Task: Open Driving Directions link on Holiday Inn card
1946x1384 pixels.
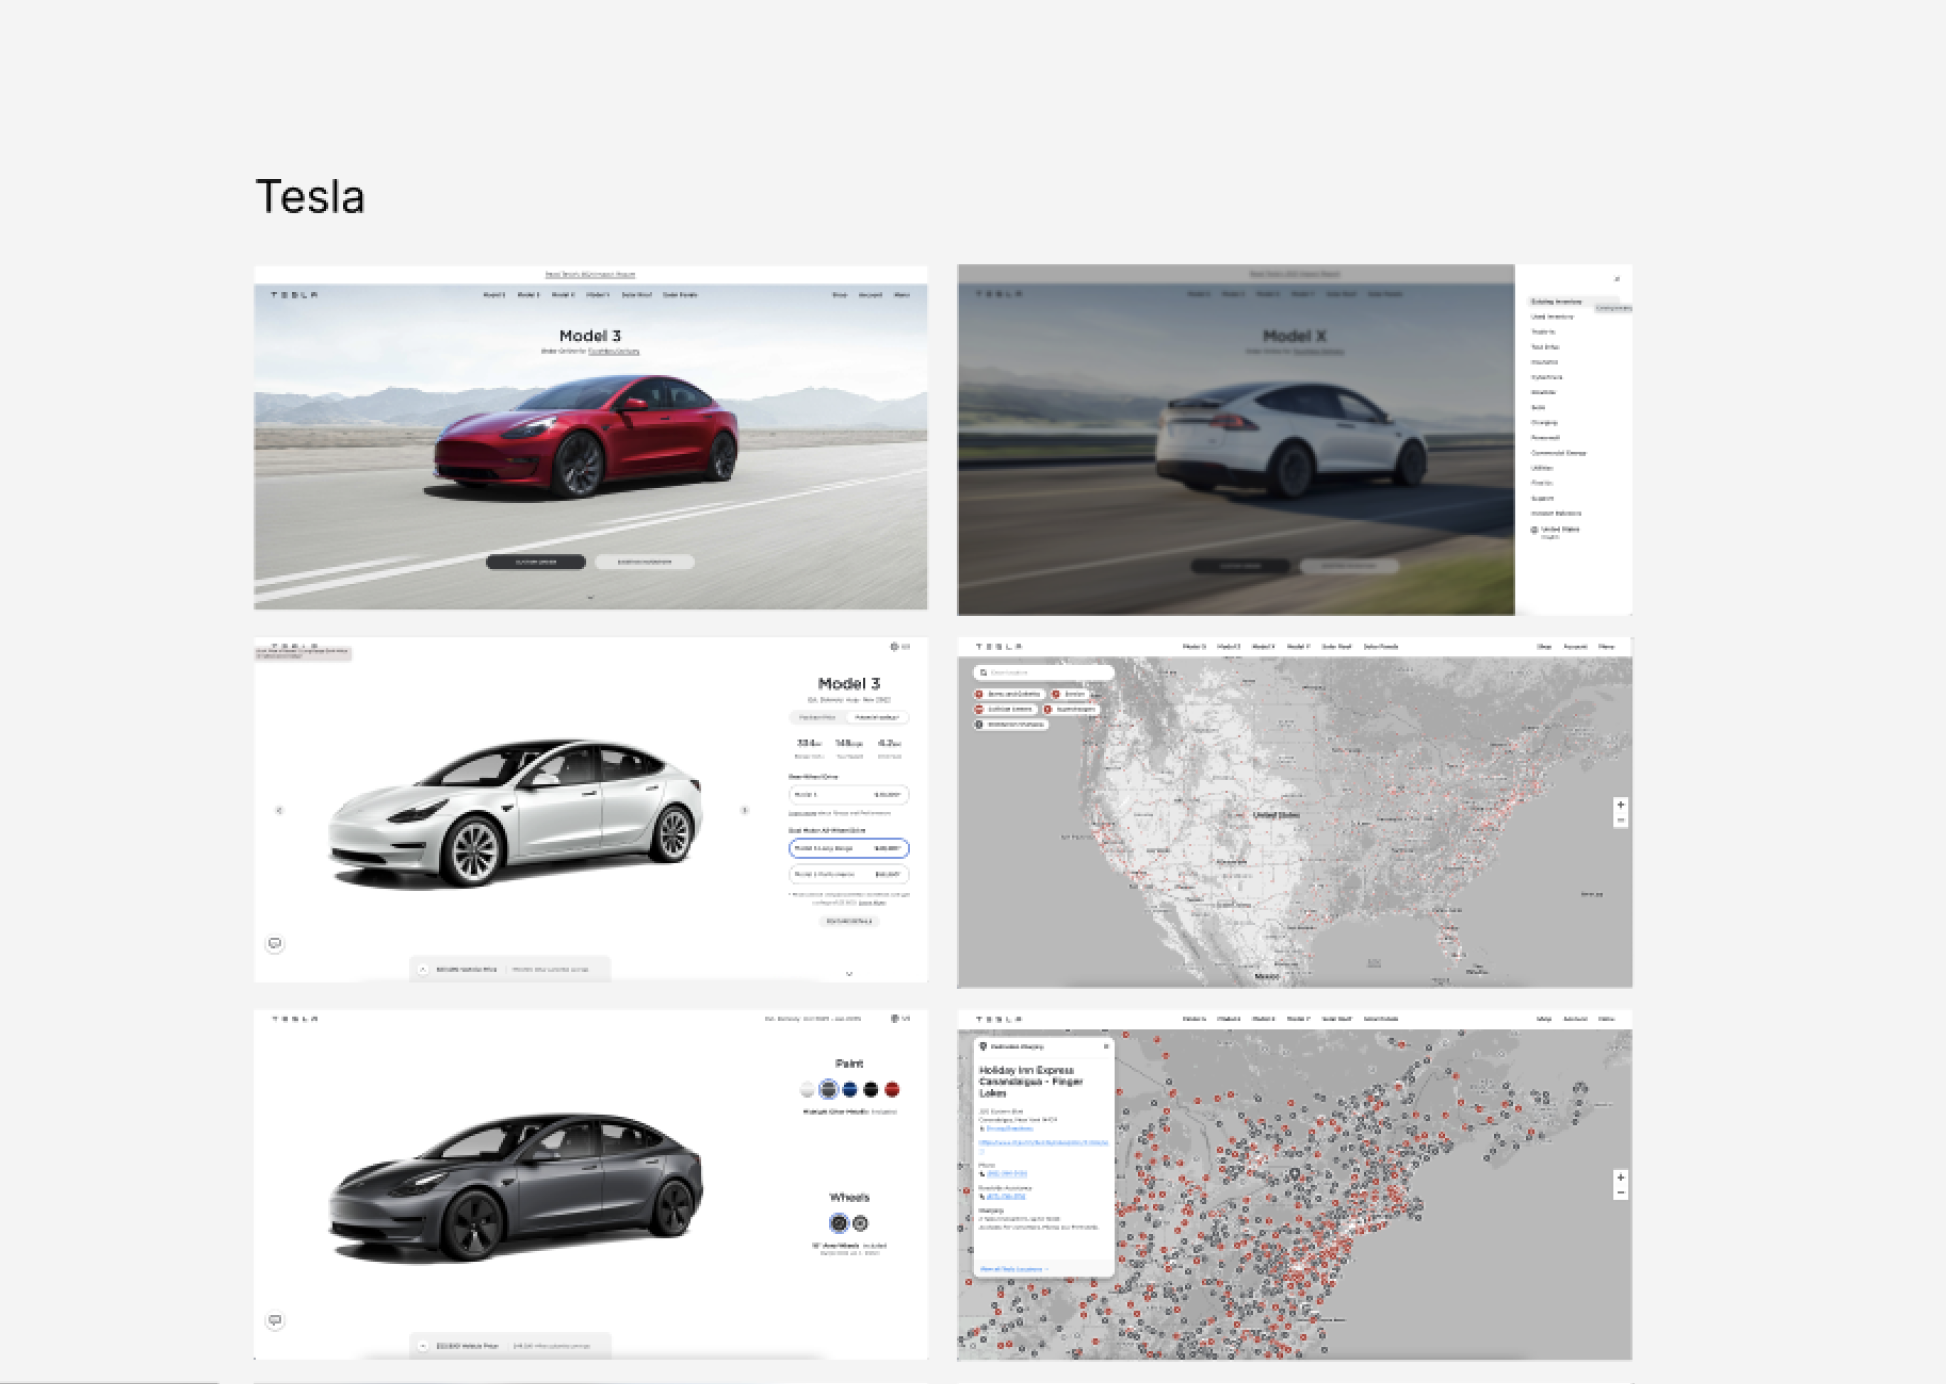Action: (1009, 1129)
